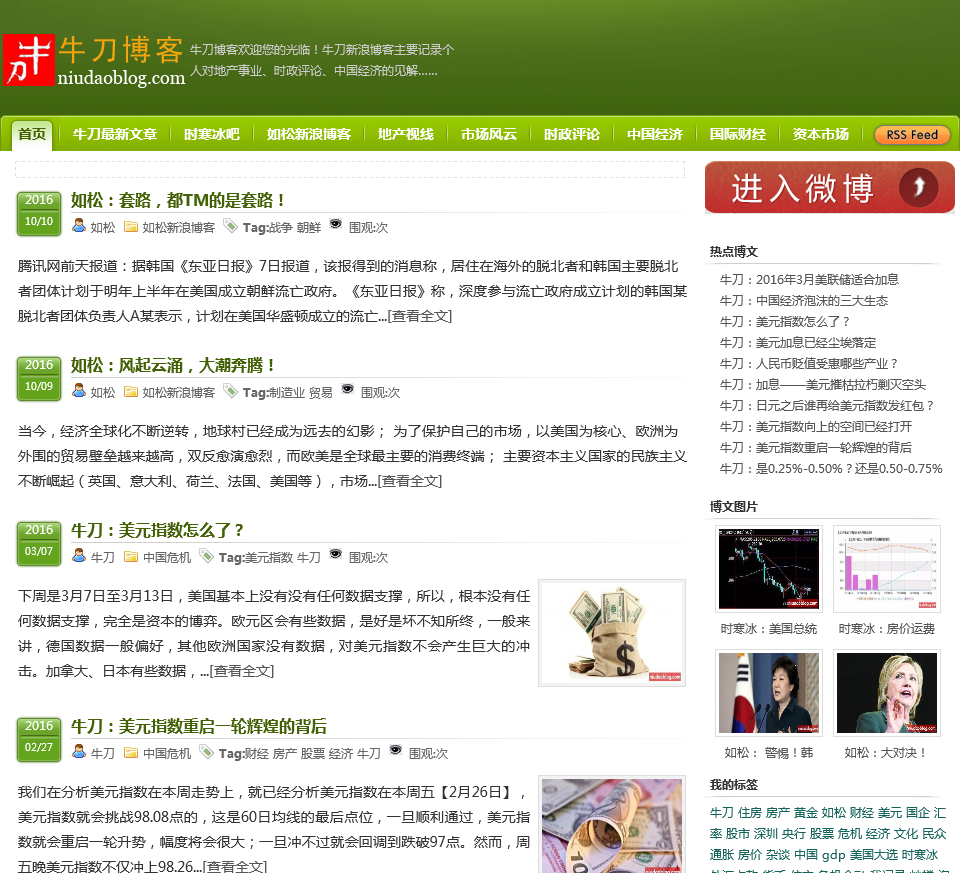
Task: Open sidebar hot post 牛刀：美元指数怎么了？
Action: [785, 321]
